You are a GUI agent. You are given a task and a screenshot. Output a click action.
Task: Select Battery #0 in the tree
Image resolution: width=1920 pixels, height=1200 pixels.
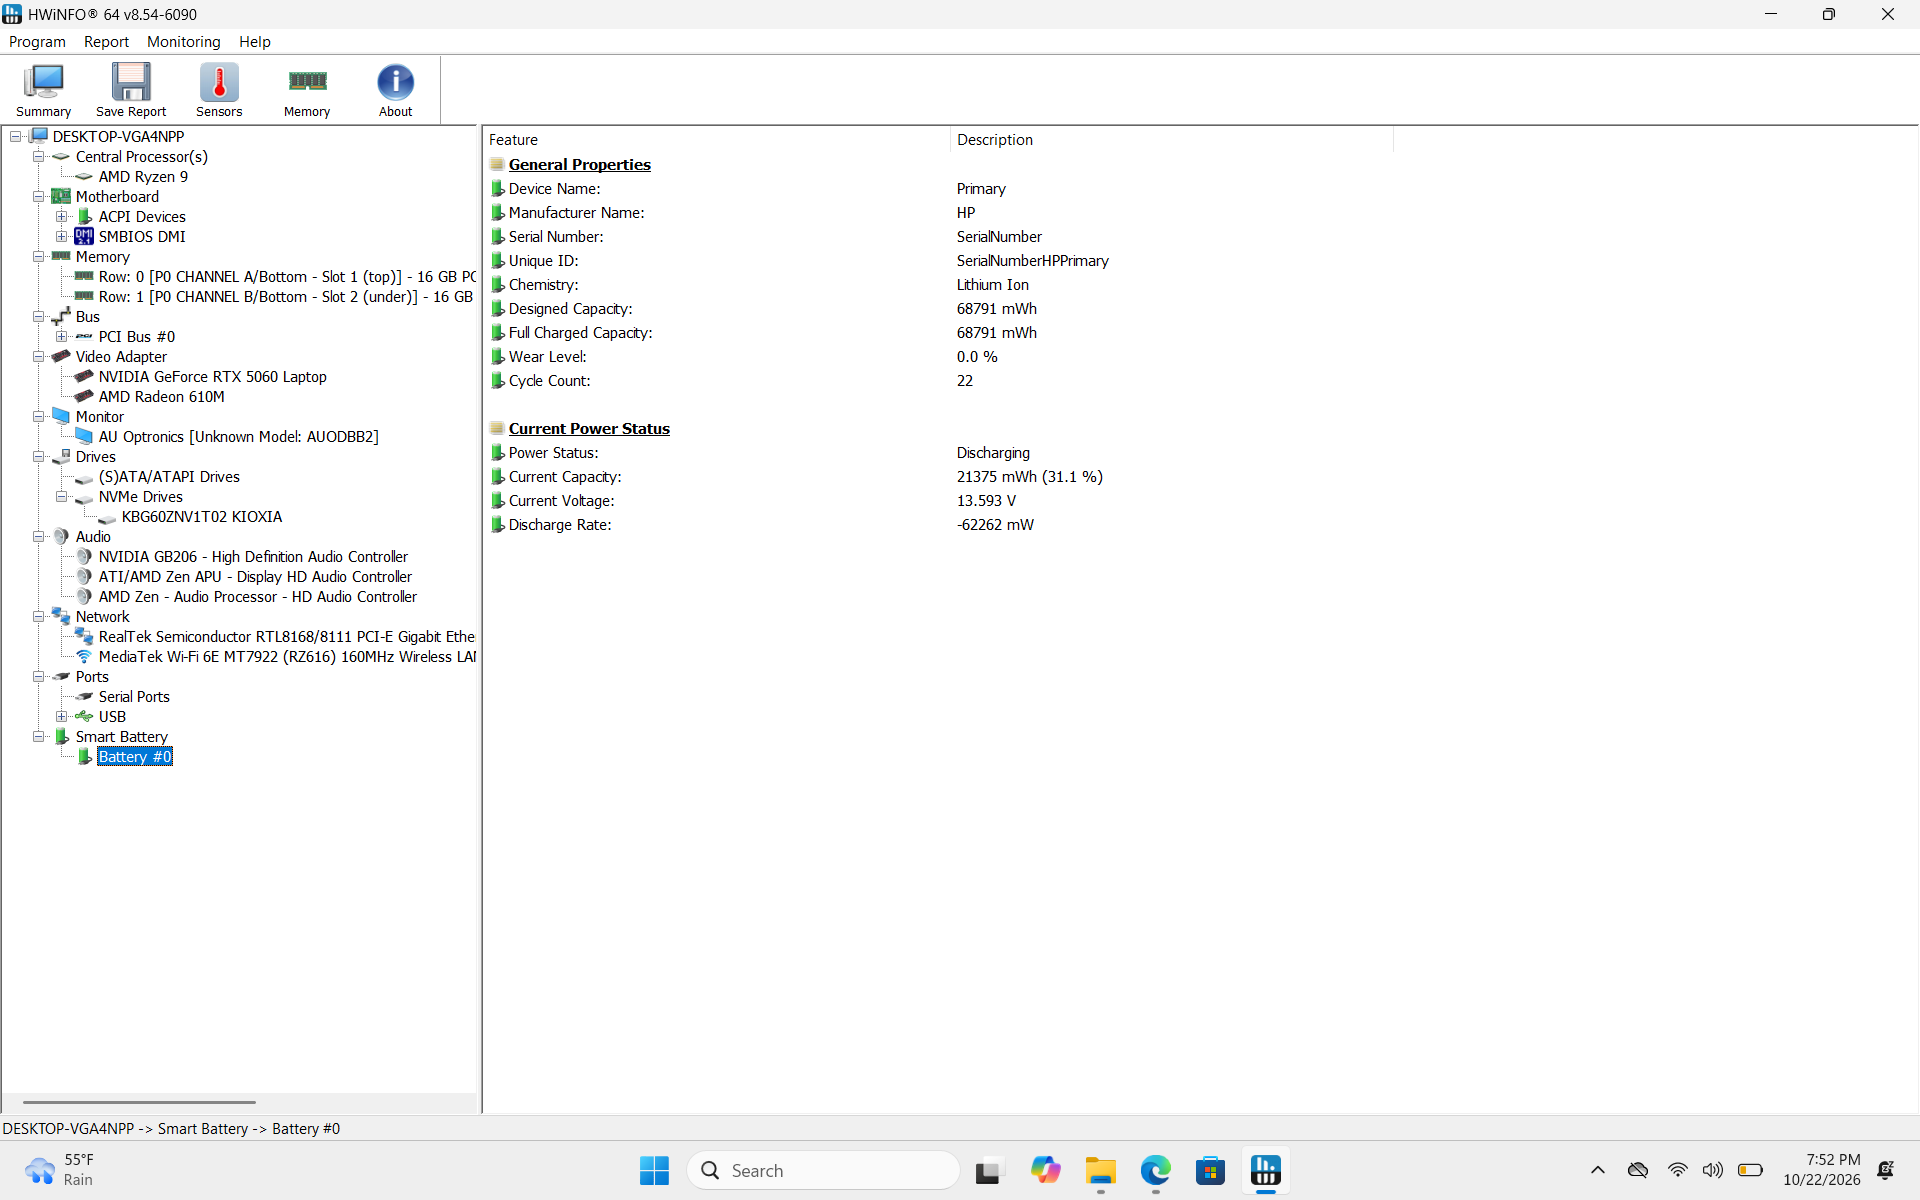point(135,757)
